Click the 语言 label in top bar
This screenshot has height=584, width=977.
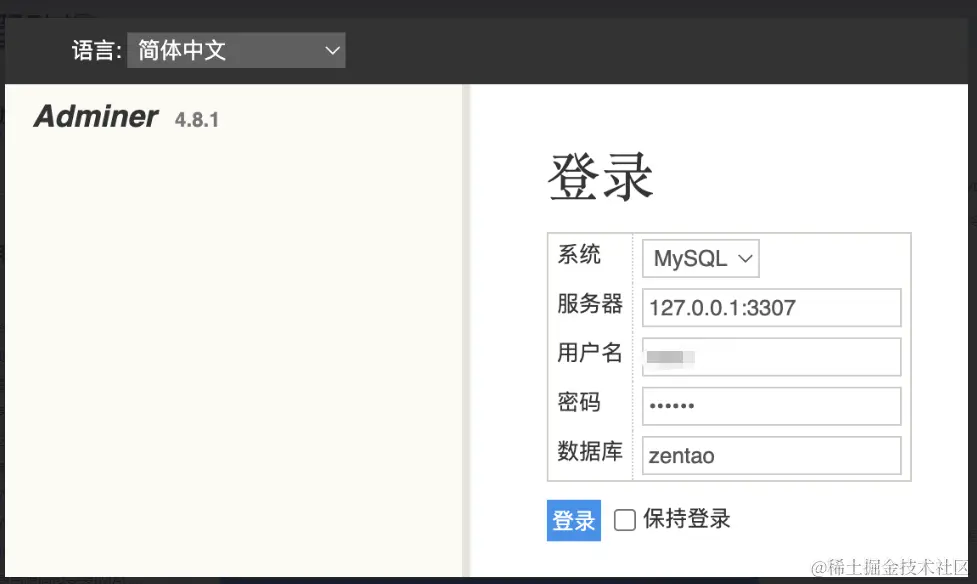click(x=96, y=50)
